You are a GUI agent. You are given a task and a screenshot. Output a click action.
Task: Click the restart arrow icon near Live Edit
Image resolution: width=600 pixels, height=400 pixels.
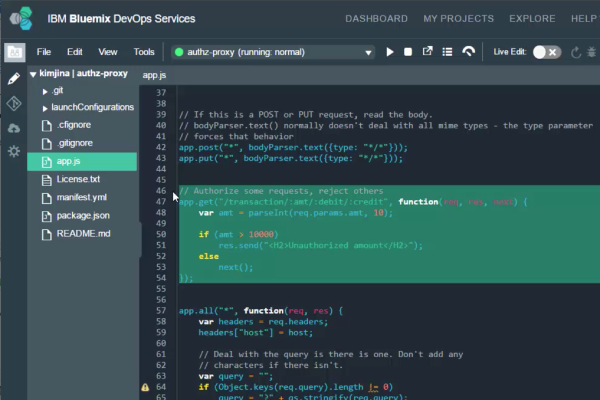click(576, 52)
